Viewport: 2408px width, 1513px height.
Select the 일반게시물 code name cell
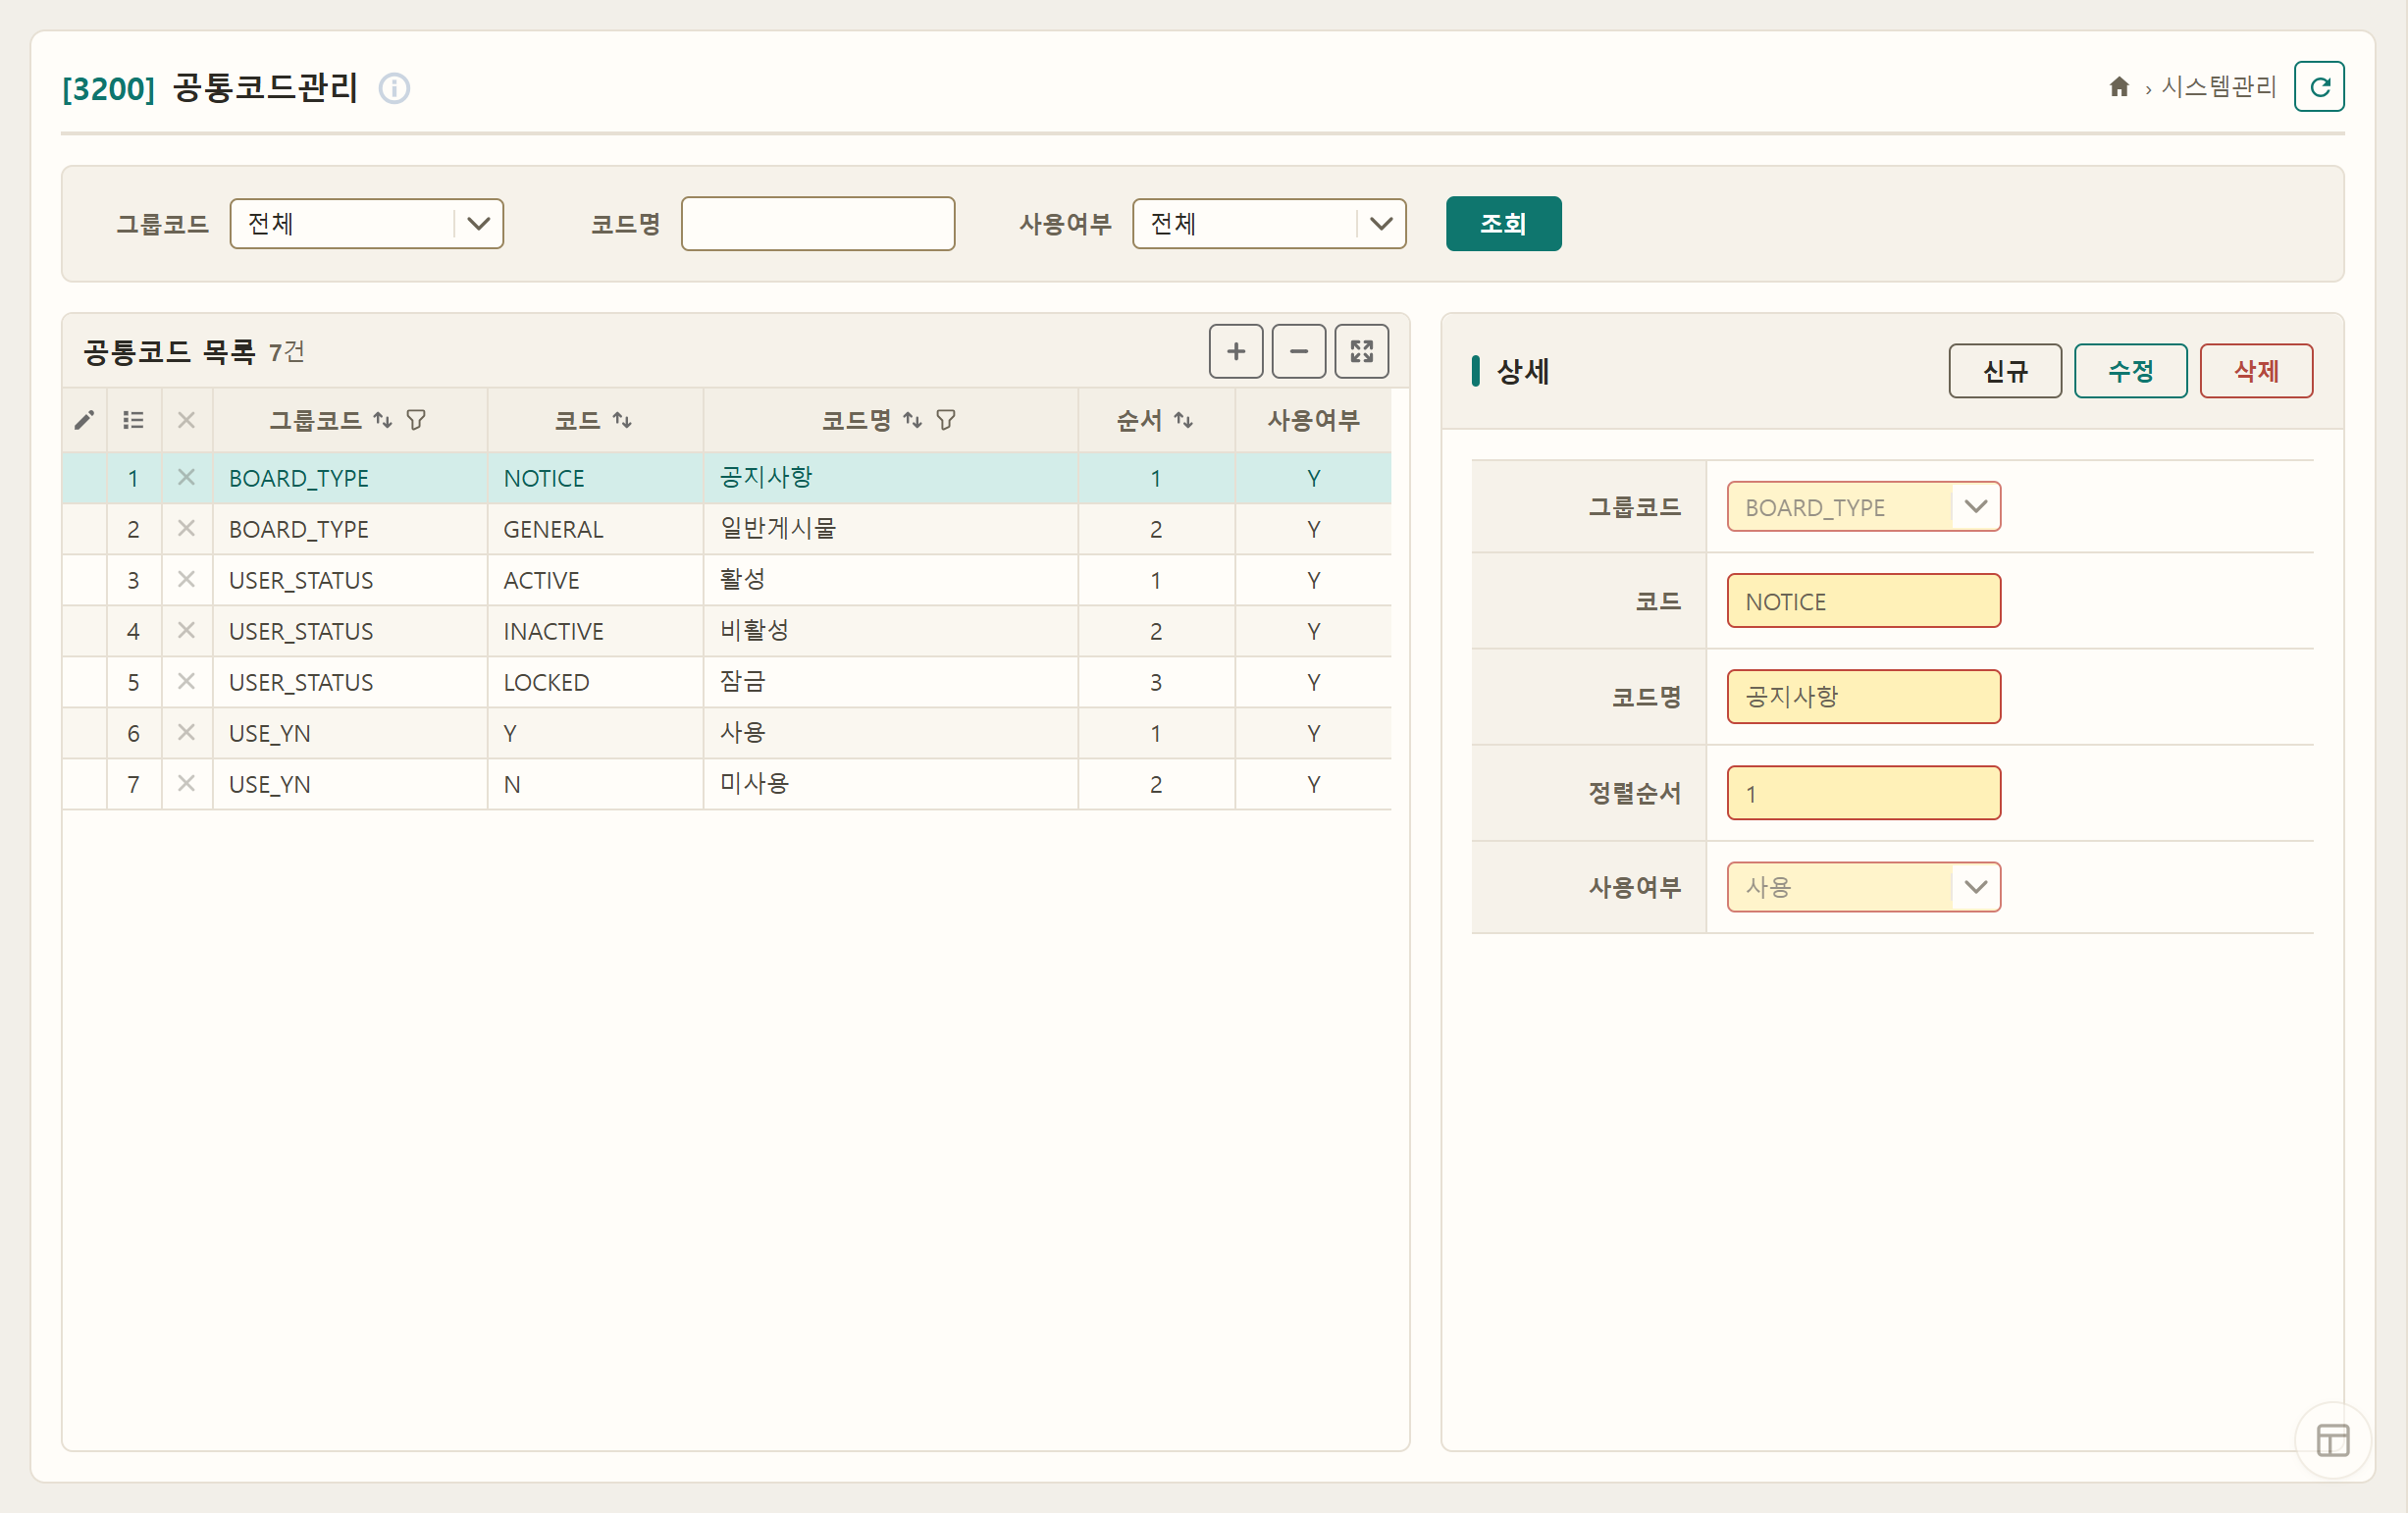pyautogui.click(x=890, y=529)
